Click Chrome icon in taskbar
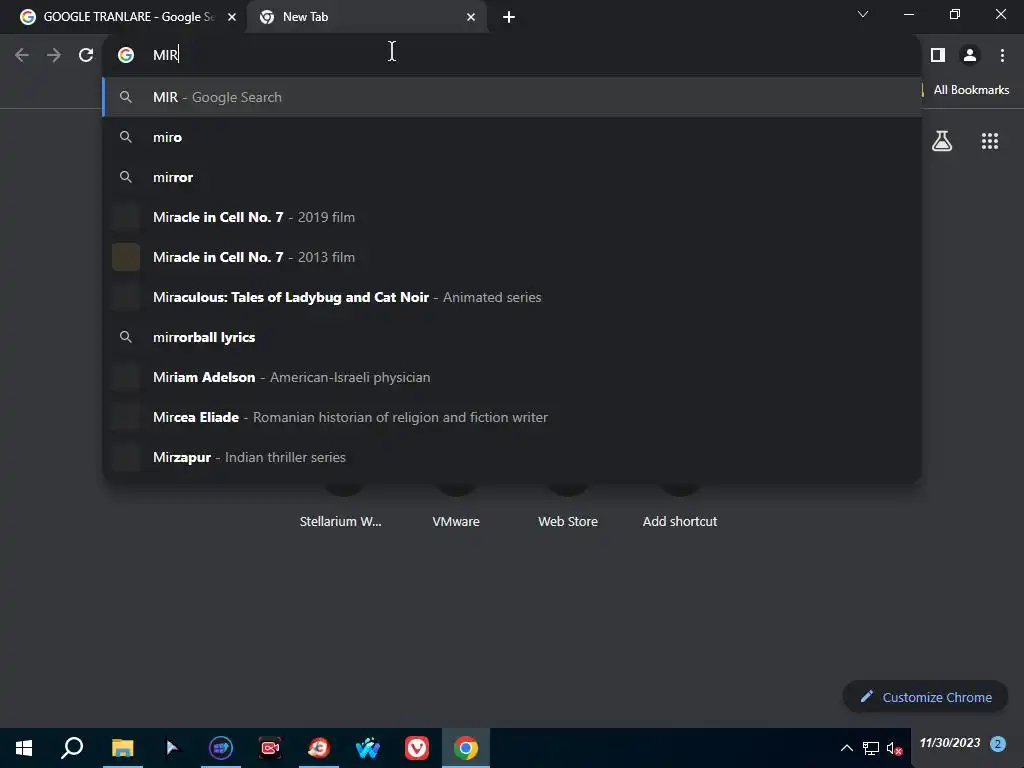1024x768 pixels. pyautogui.click(x=466, y=748)
